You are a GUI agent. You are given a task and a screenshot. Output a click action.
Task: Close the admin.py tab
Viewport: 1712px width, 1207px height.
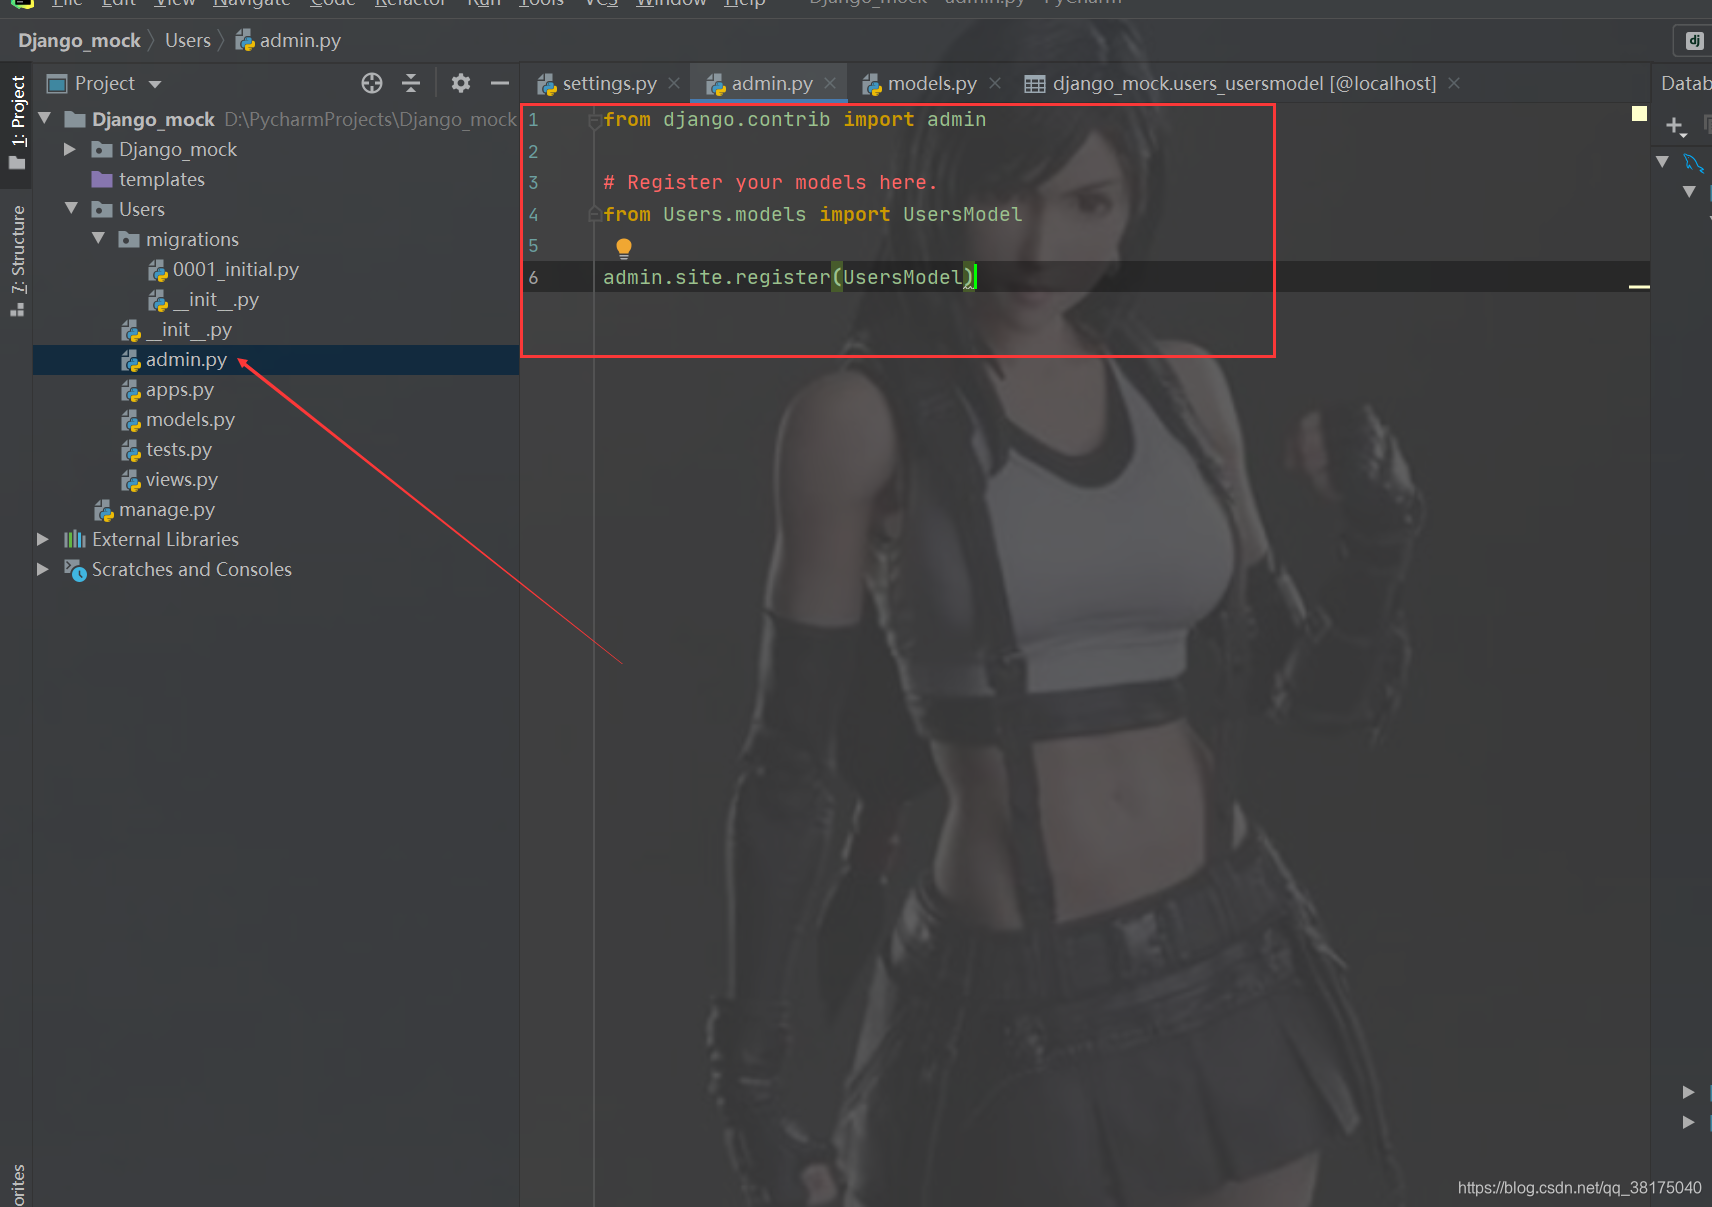830,83
